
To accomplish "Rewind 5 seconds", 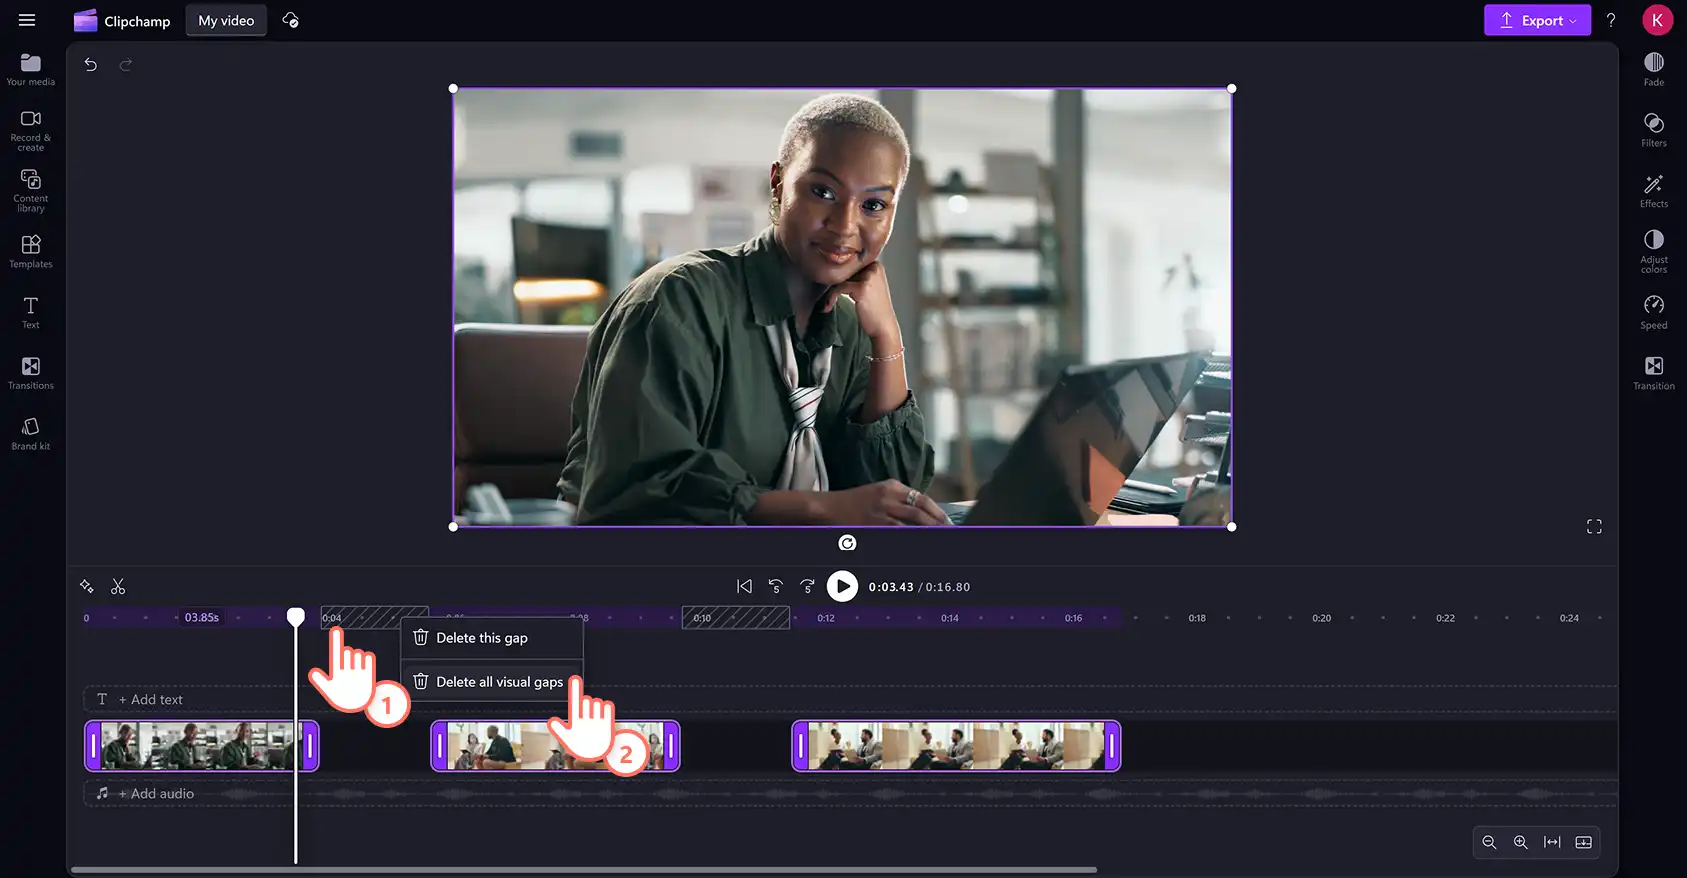I will 775,587.
